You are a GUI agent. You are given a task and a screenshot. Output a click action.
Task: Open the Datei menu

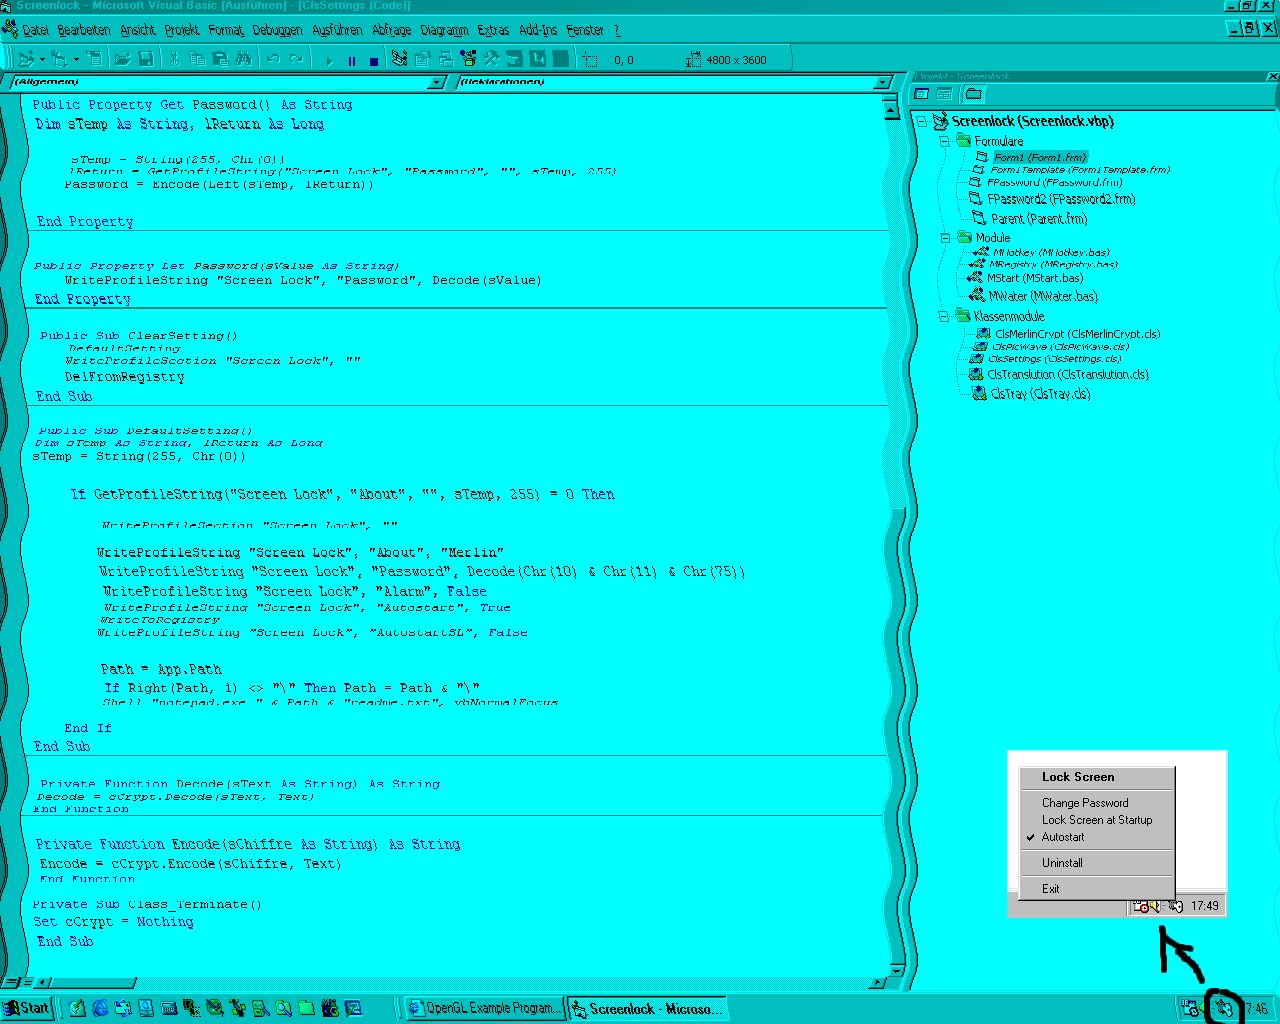[x=35, y=31]
